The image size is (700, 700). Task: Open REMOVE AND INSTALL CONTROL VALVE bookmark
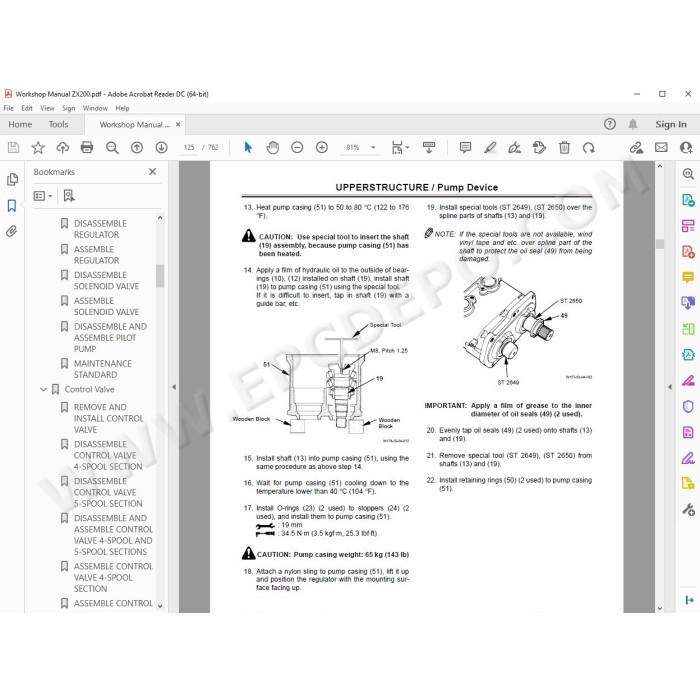point(108,418)
